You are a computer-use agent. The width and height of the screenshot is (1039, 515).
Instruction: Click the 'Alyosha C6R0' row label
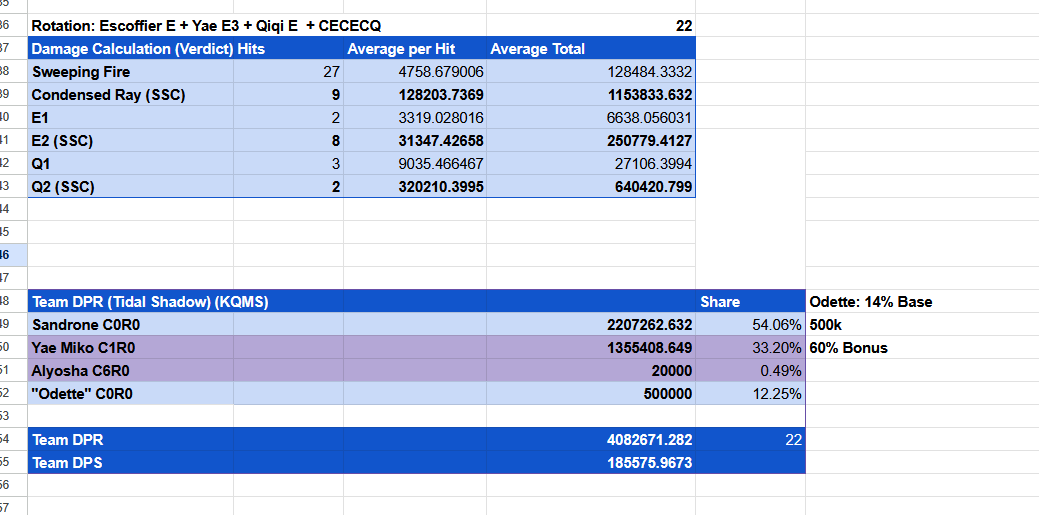pos(131,371)
